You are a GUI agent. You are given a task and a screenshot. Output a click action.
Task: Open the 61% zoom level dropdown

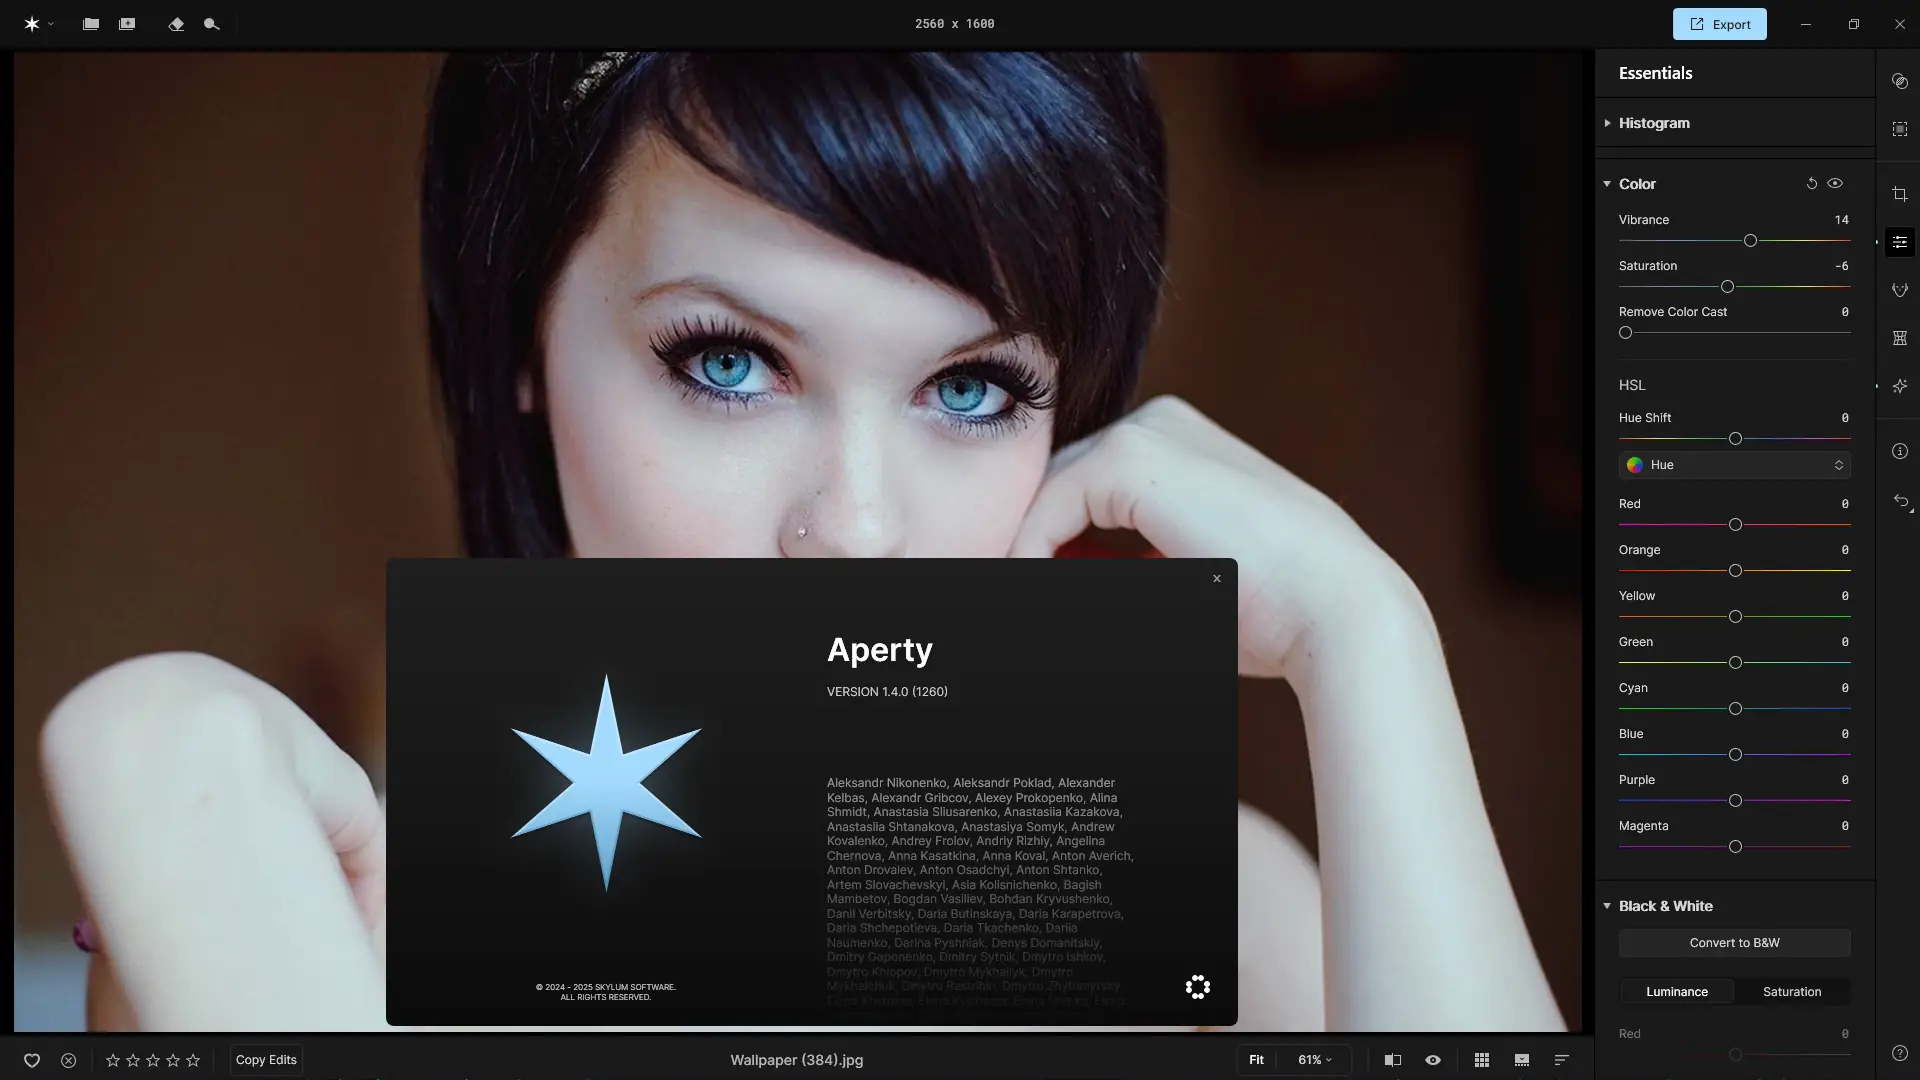click(x=1315, y=1060)
